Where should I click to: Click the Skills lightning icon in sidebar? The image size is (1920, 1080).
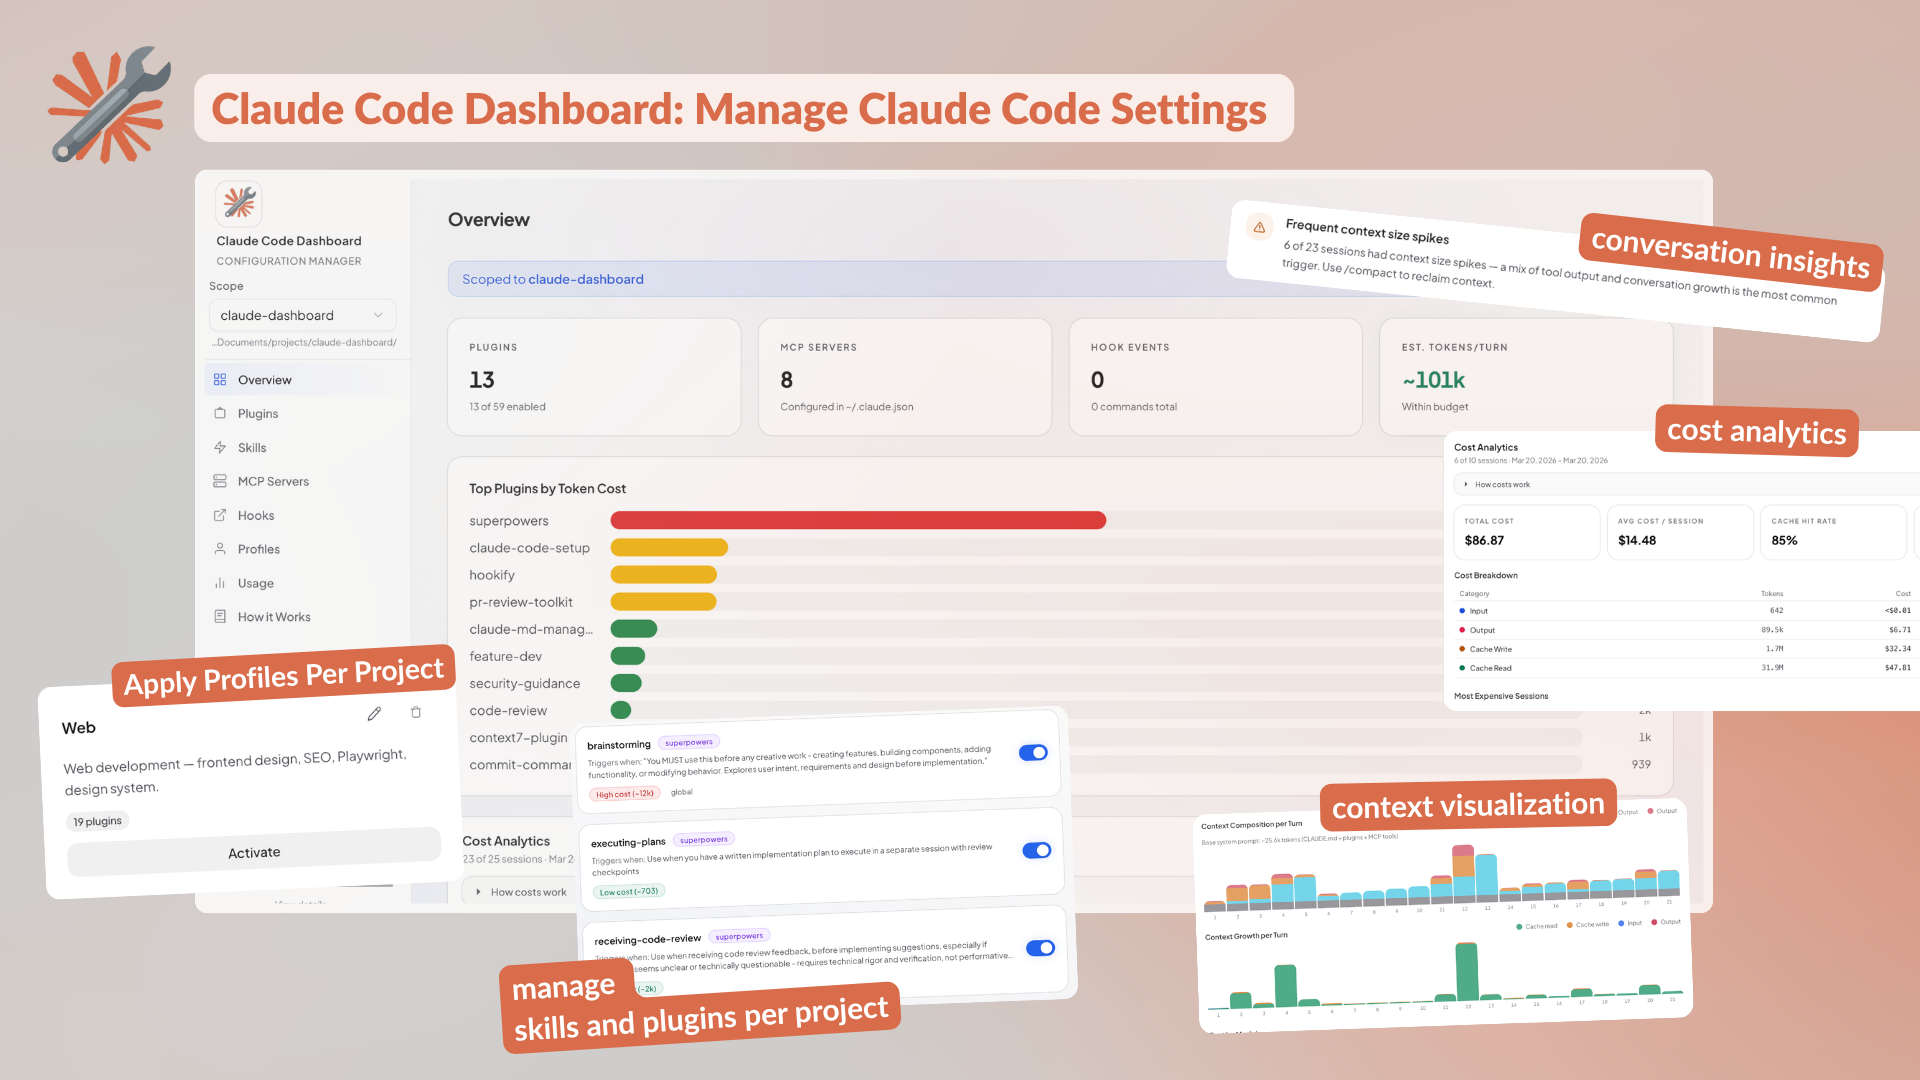(220, 447)
